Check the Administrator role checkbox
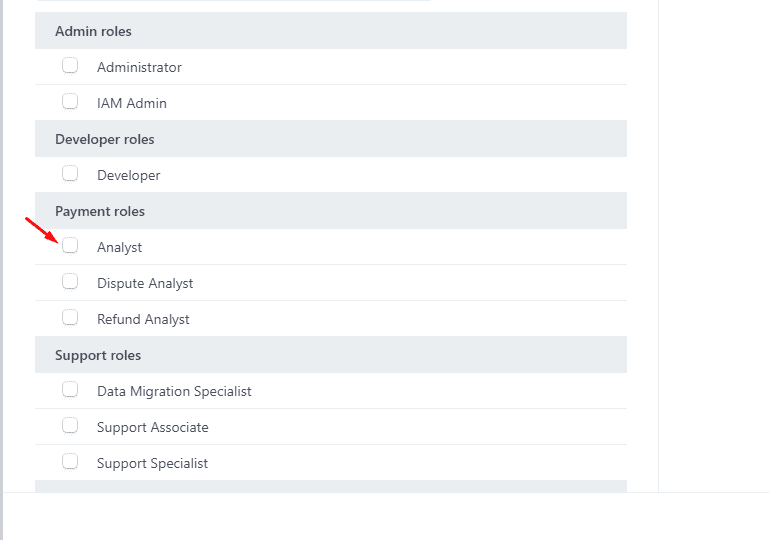769x540 pixels. tap(70, 66)
